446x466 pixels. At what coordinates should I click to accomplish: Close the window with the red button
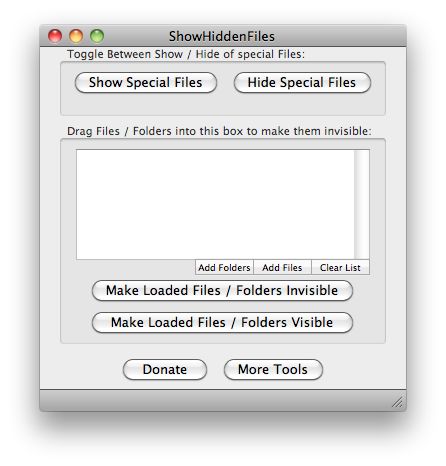click(55, 36)
